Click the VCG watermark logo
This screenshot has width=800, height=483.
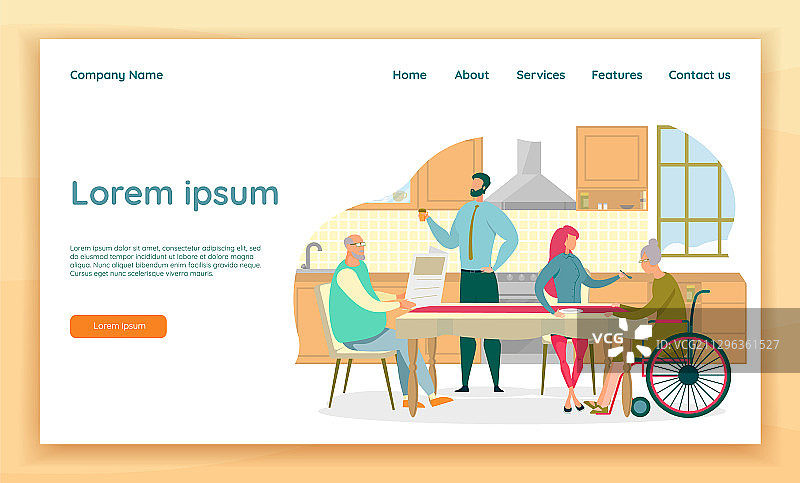coord(621,339)
